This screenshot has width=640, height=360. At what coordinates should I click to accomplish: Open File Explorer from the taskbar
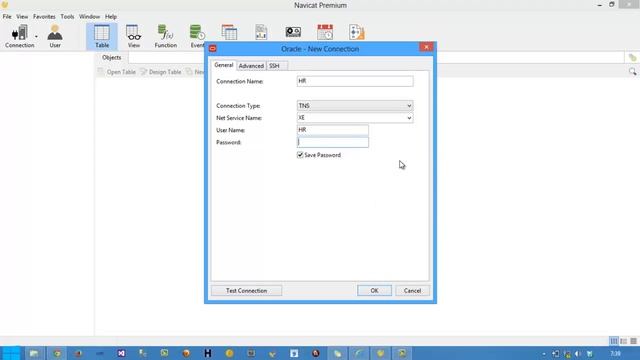pos(34,353)
